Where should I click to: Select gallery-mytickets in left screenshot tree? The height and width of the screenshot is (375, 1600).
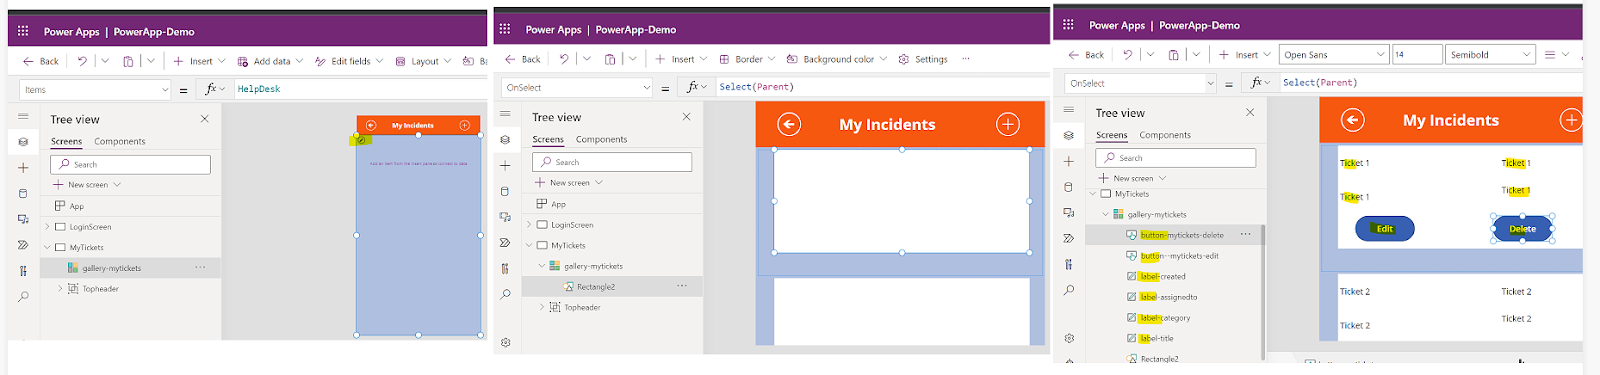[x=111, y=268]
